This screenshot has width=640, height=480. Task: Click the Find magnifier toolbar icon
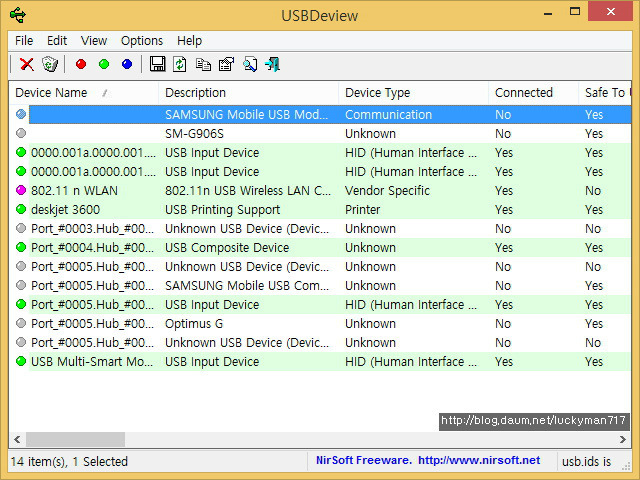[249, 64]
